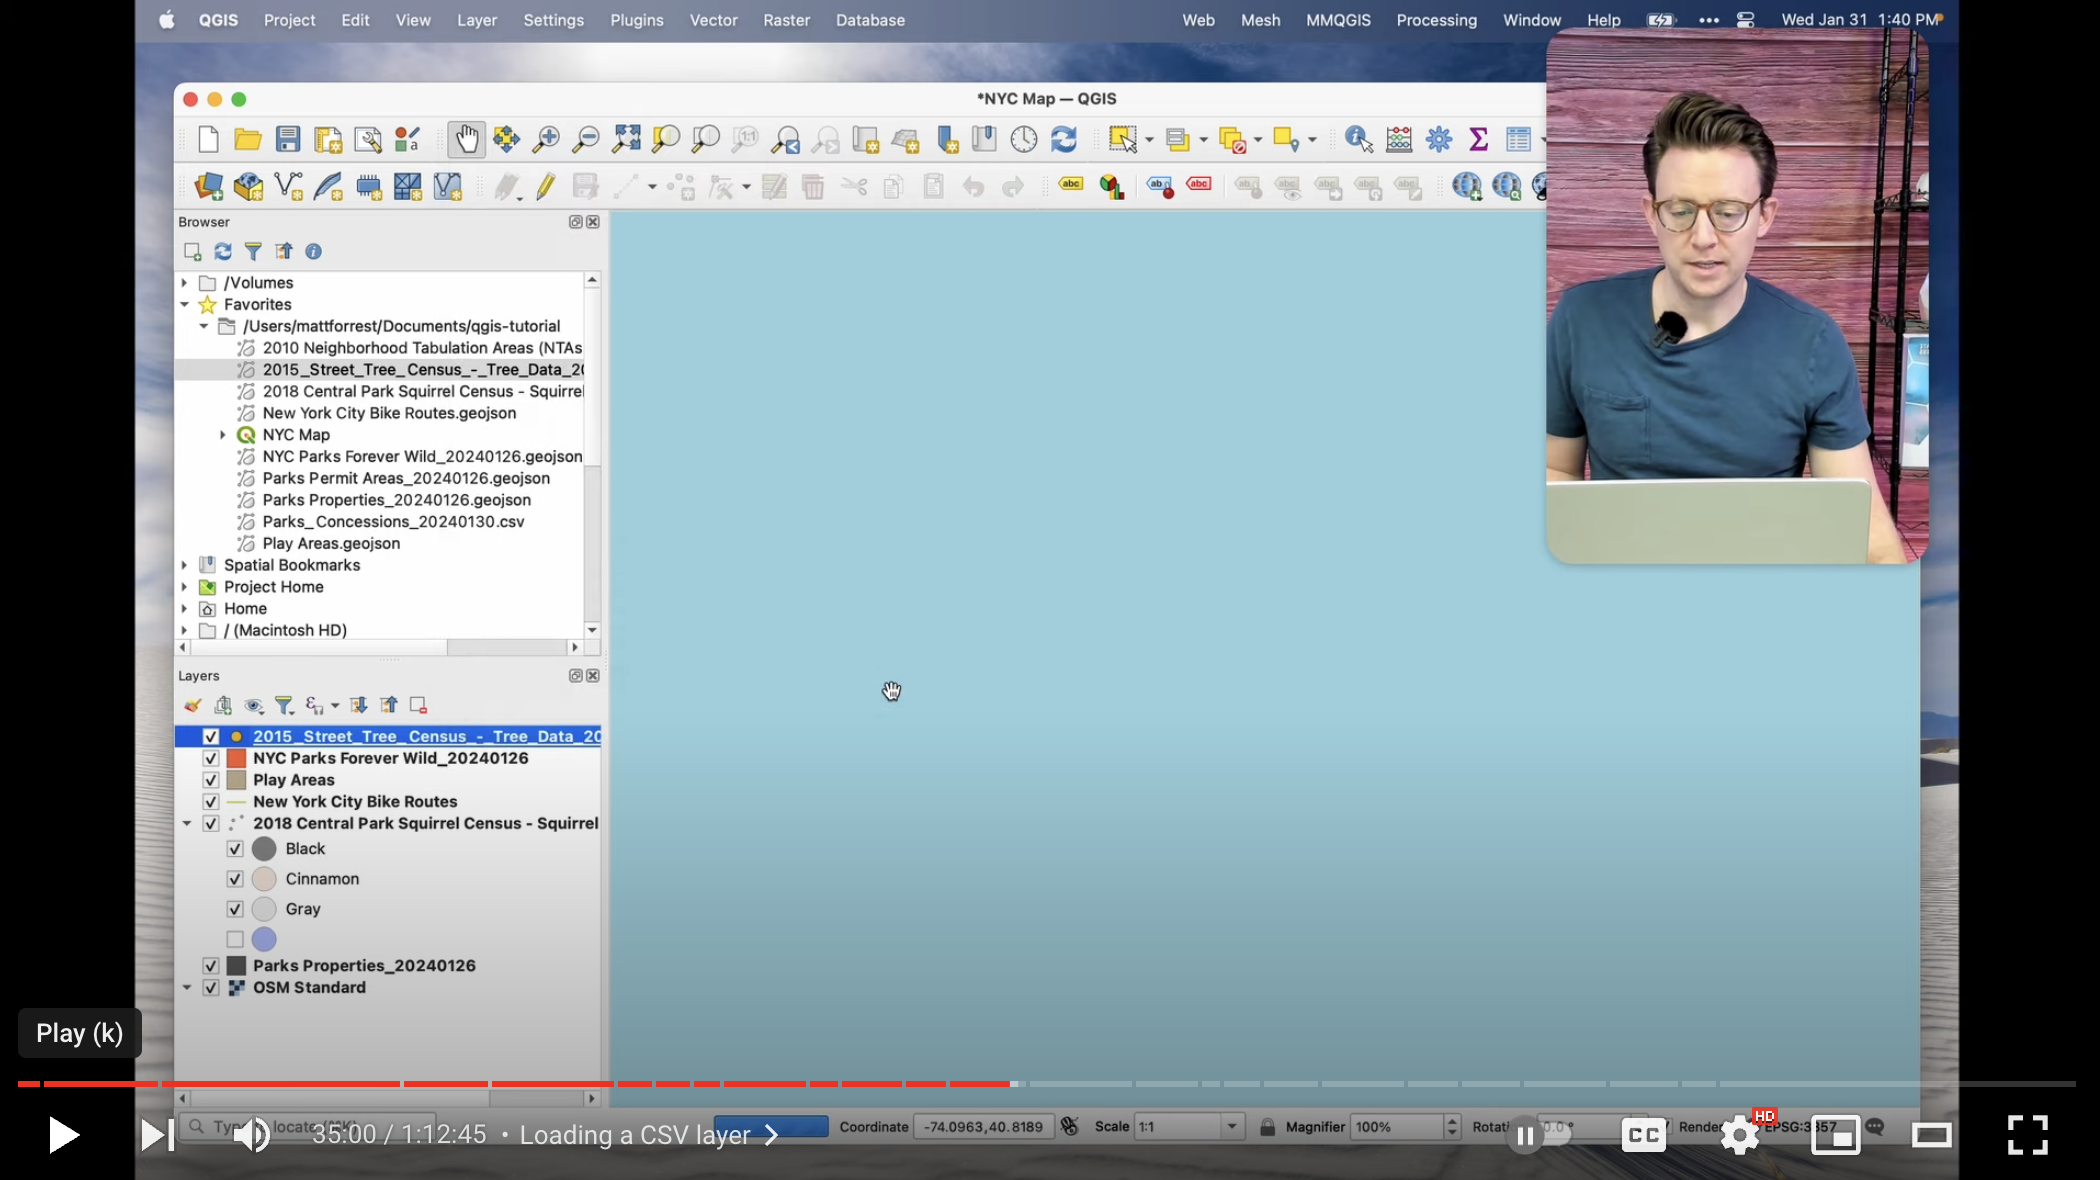Open the Raster menu
2100x1180 pixels.
786,20
